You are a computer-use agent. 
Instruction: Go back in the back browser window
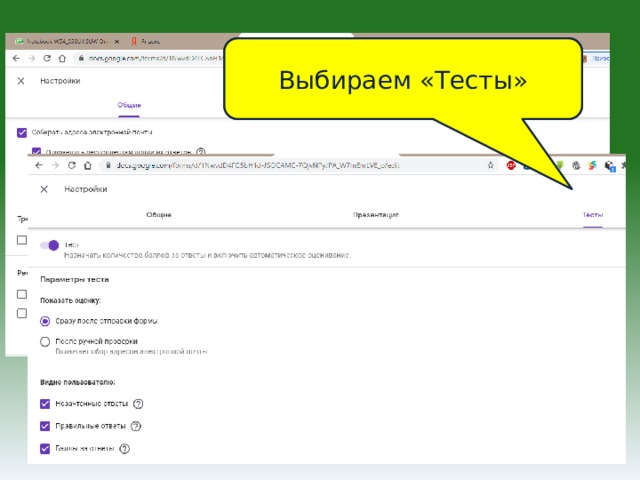click(x=16, y=58)
